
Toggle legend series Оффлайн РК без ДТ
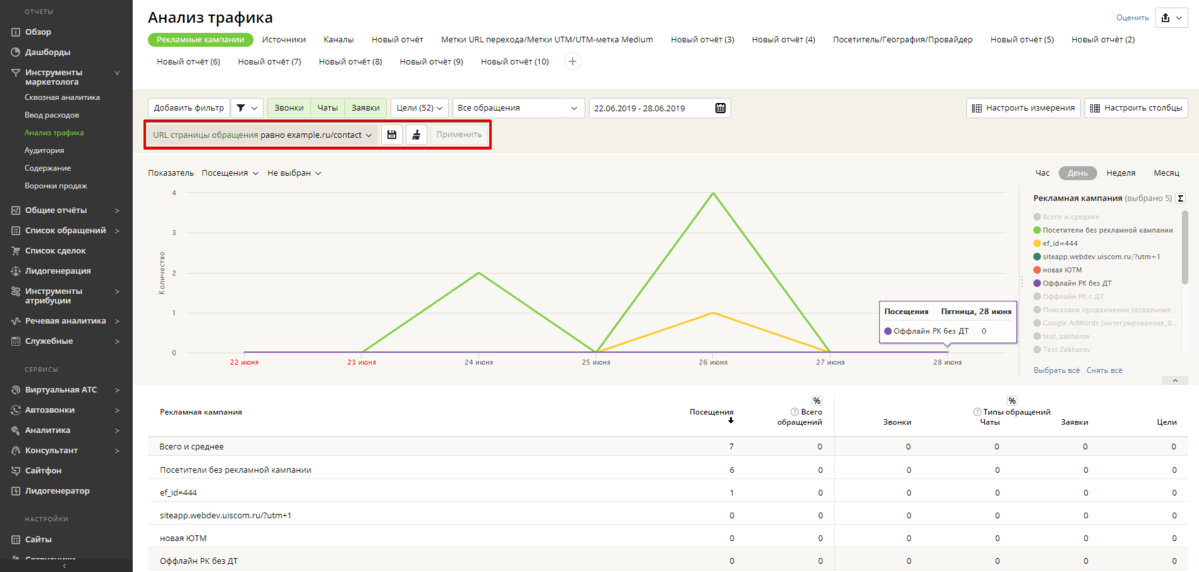tap(1072, 283)
